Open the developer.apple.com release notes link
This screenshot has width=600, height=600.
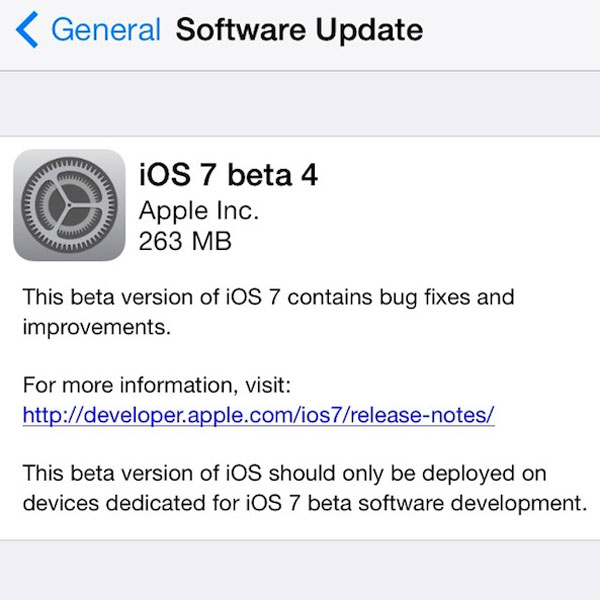click(258, 414)
